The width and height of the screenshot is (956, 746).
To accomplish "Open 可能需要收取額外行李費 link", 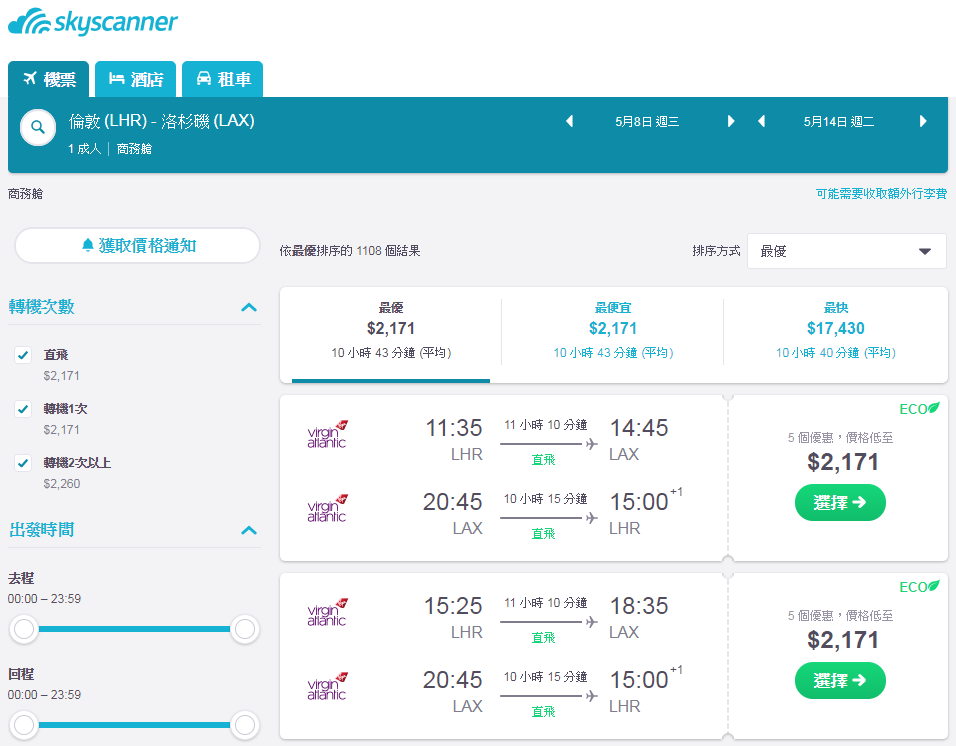I will tap(881, 194).
